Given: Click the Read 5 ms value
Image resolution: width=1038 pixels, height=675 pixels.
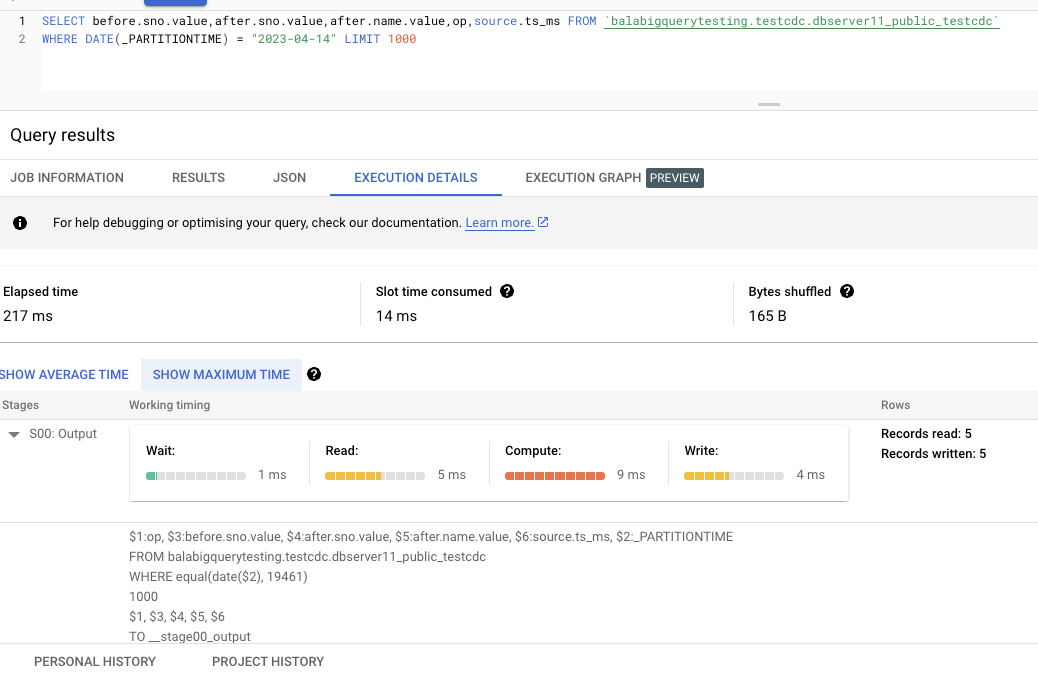Looking at the screenshot, I should (x=451, y=475).
